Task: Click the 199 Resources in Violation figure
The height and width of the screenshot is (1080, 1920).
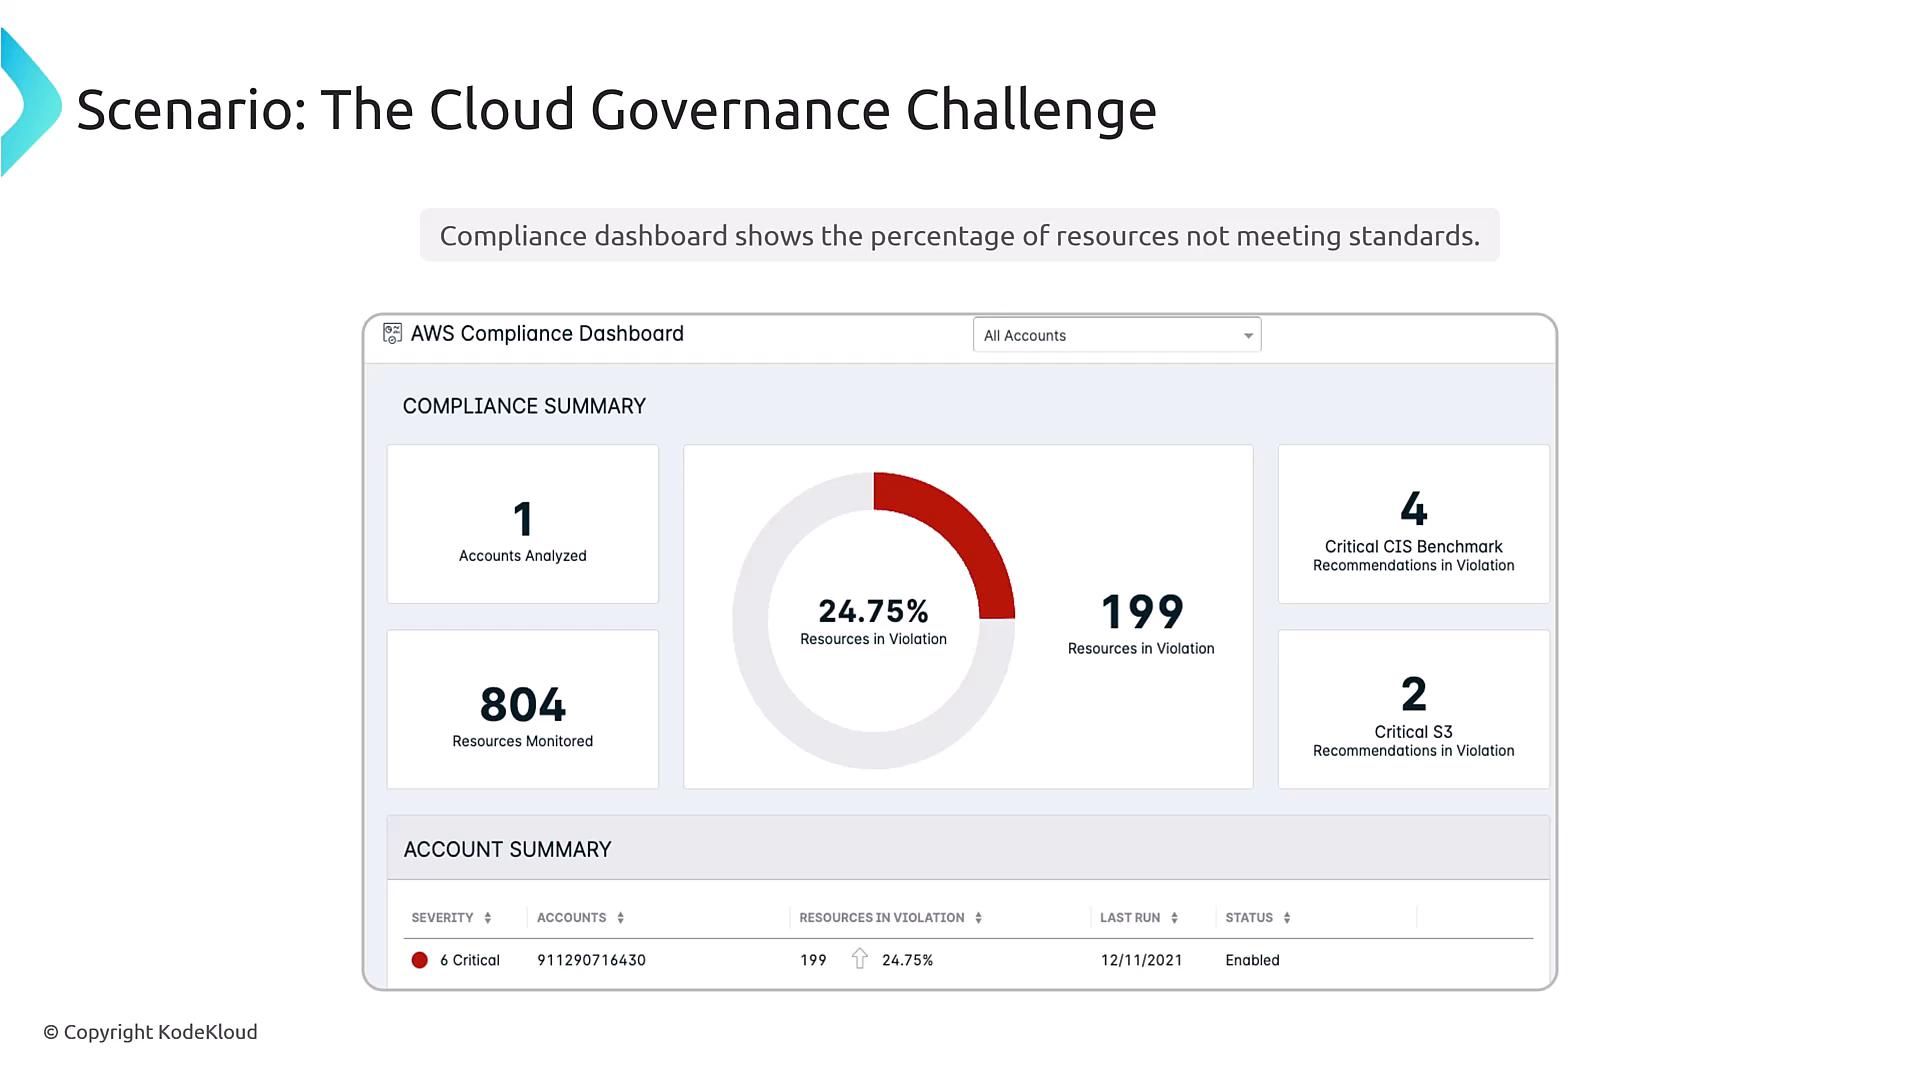Action: [1142, 611]
